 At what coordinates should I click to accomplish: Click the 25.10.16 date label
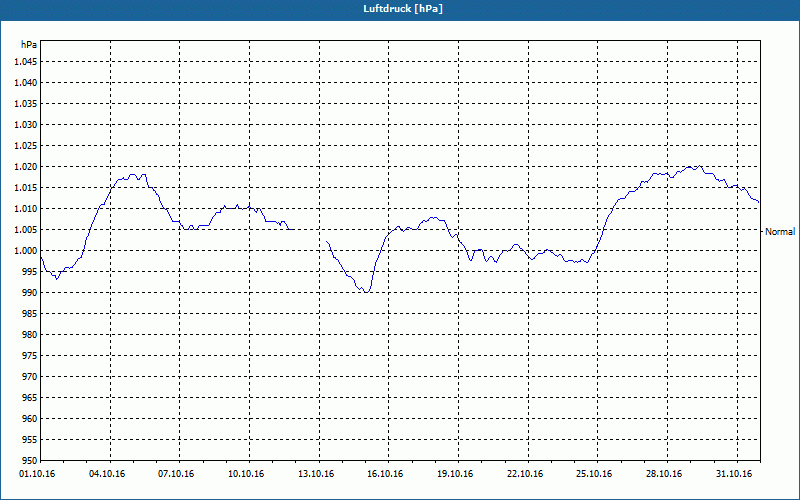point(594,474)
